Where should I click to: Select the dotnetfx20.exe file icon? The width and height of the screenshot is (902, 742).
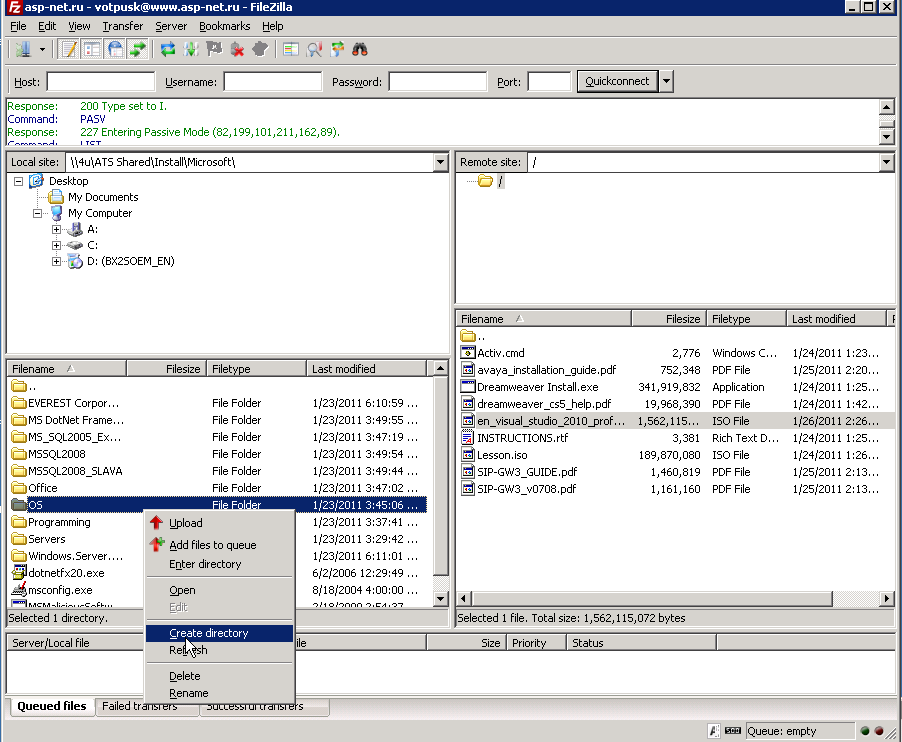pyautogui.click(x=19, y=572)
